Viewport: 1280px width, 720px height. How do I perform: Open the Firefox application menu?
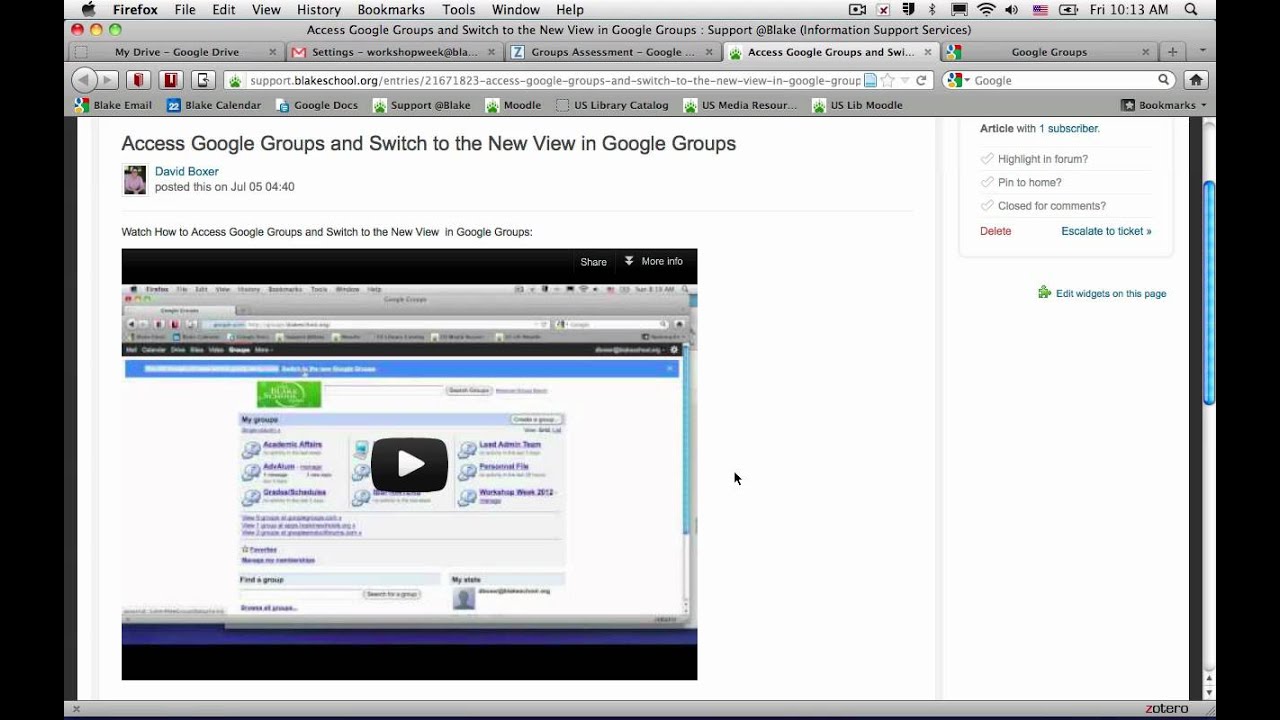pos(135,10)
